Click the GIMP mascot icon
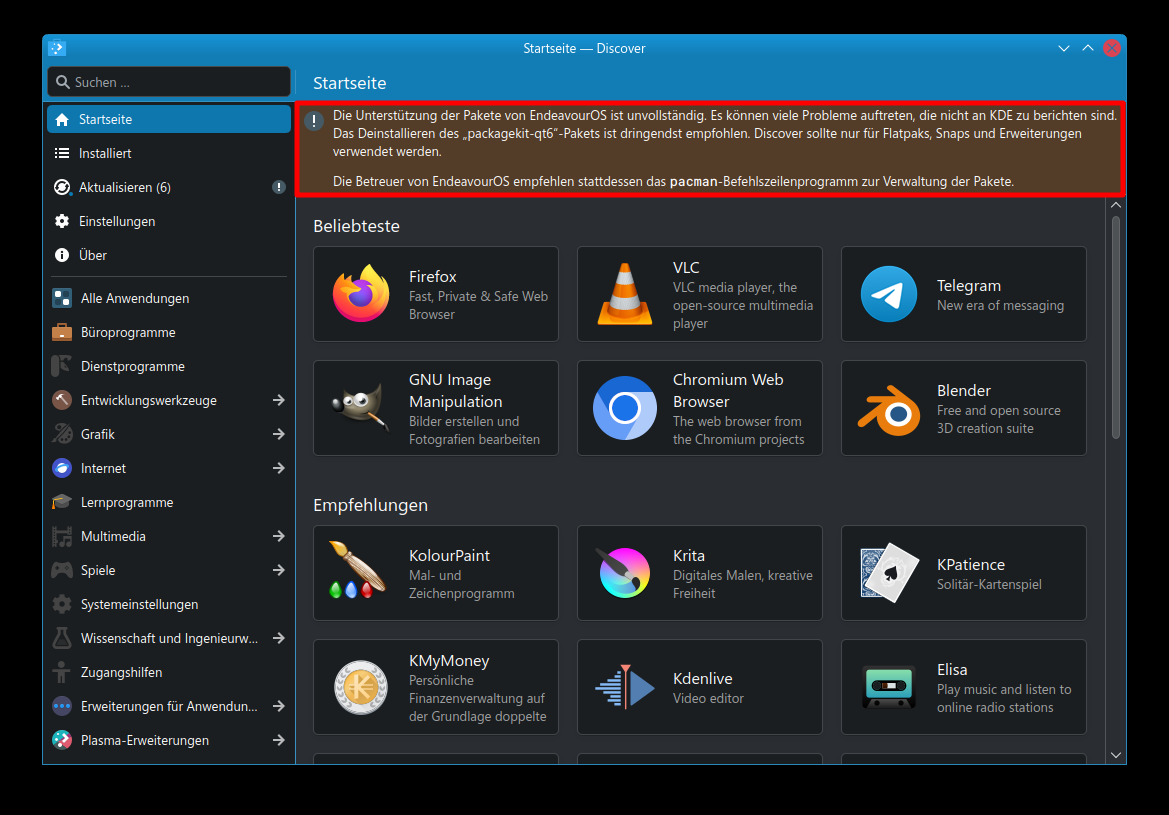The width and height of the screenshot is (1169, 815). 361,408
